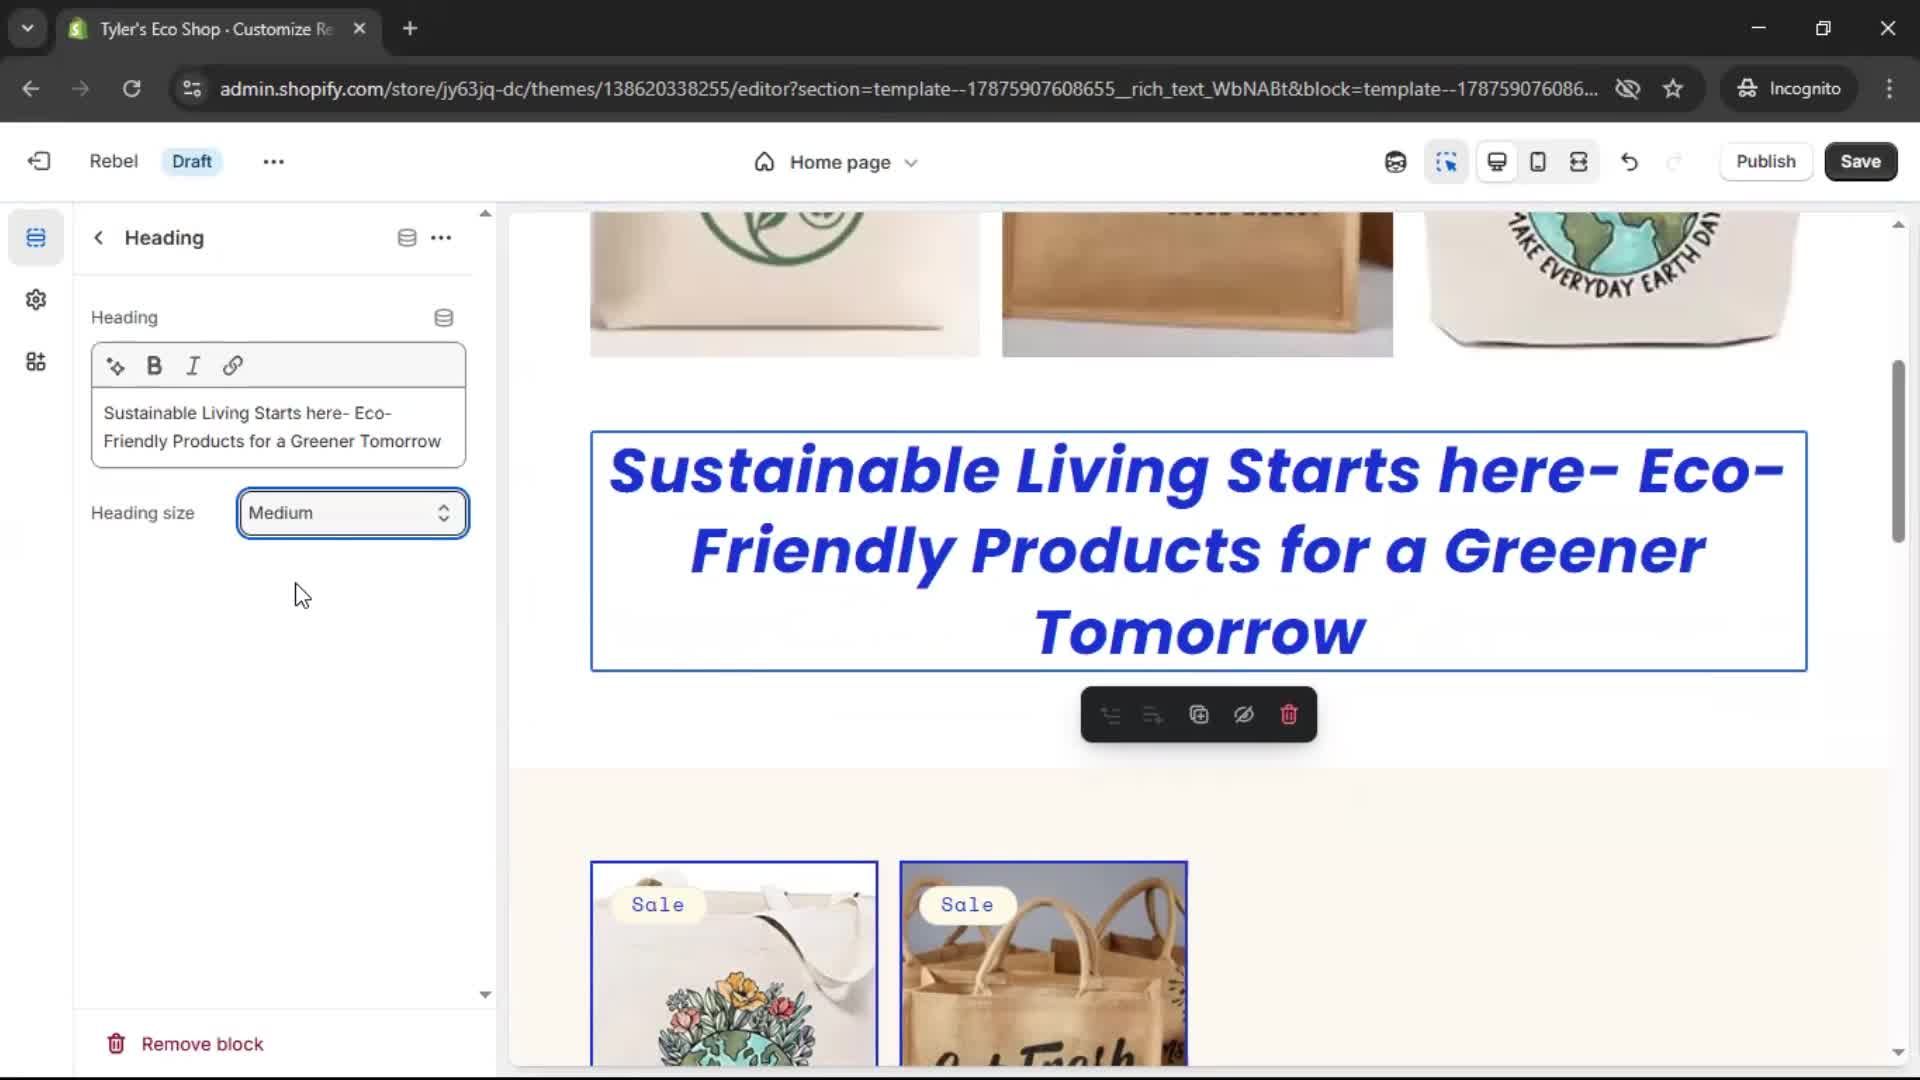The height and width of the screenshot is (1080, 1920).
Task: Open the Theme settings gear icon
Action: [36, 300]
